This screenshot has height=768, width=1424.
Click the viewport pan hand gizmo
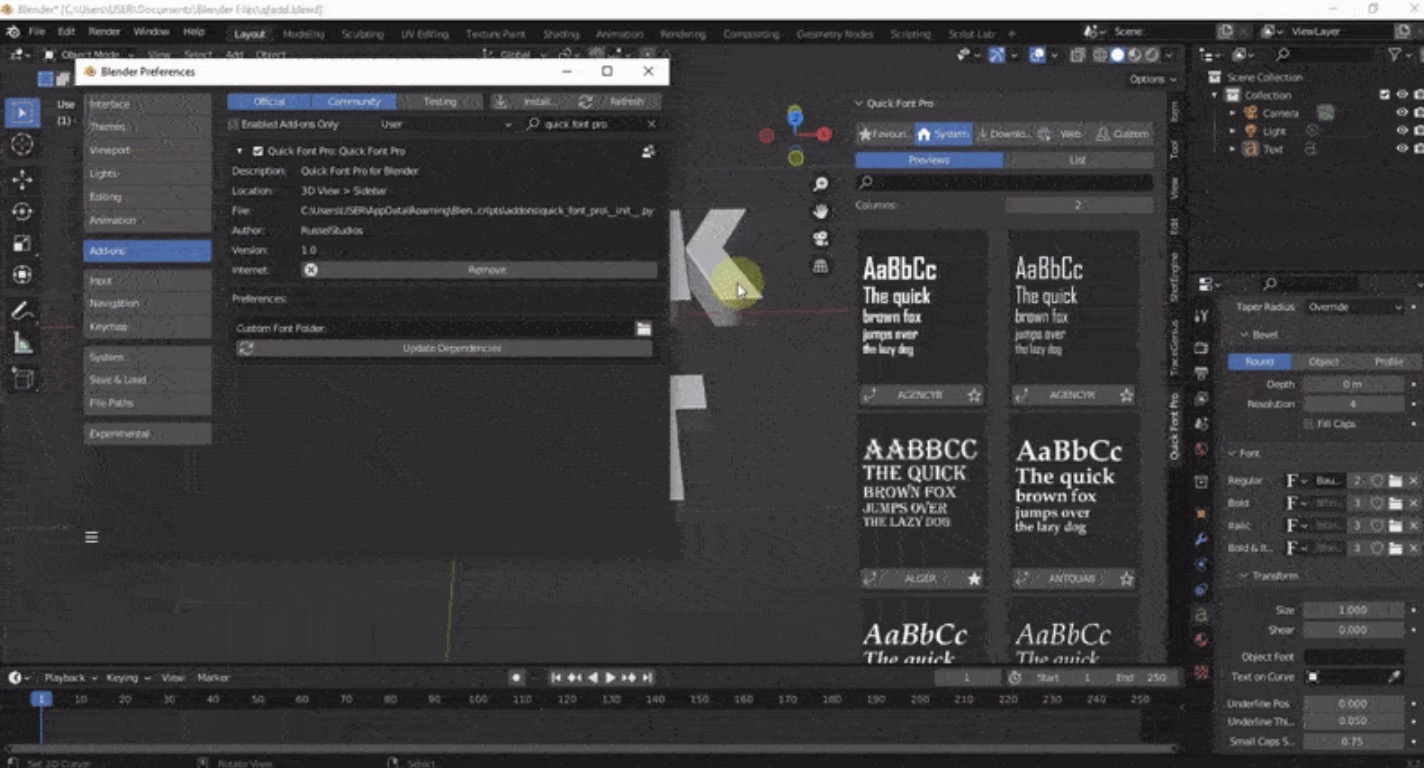click(821, 211)
